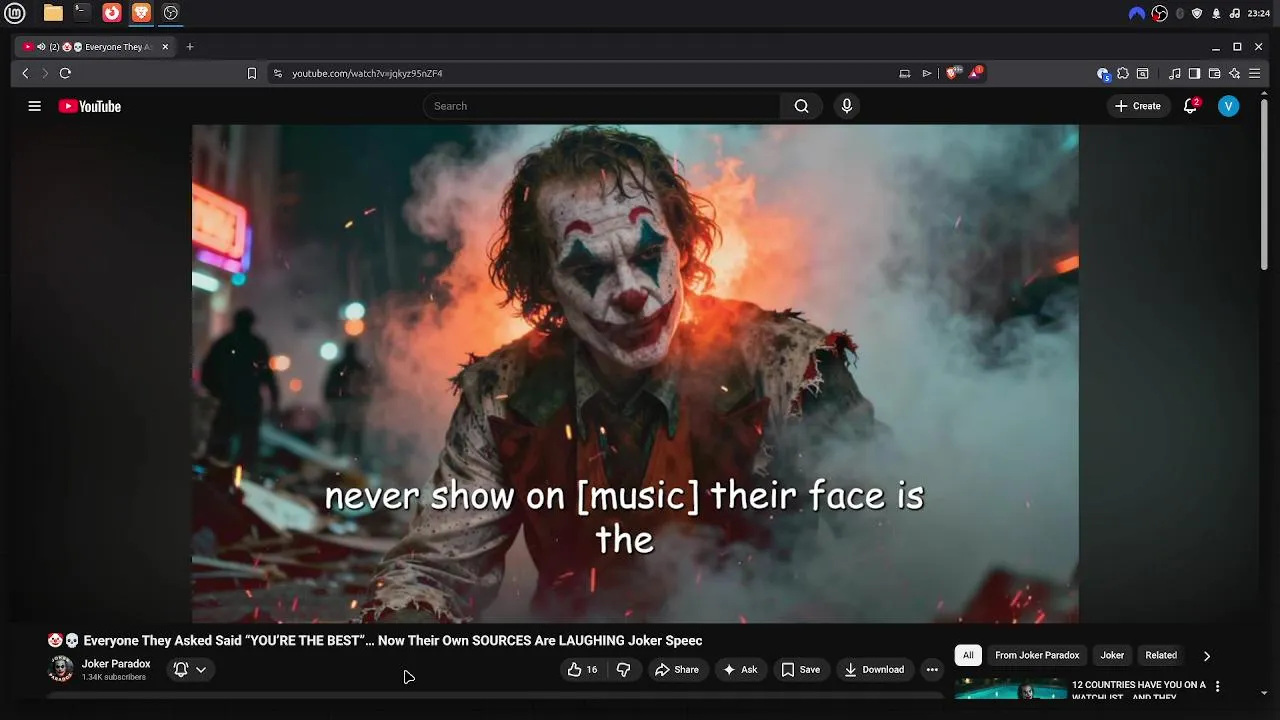Switch to OBS Studio in panel
1280x720 pixels.
pos(171,13)
